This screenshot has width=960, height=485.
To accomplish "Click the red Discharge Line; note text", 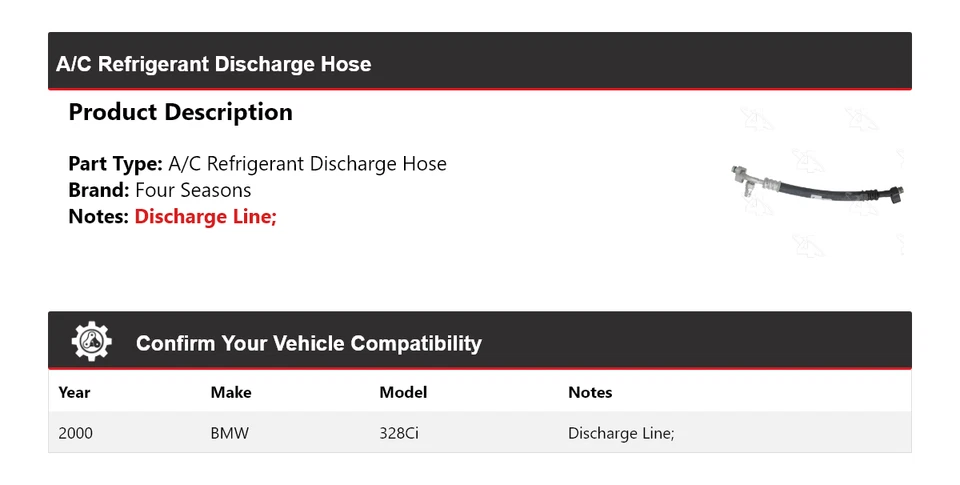I will click(x=206, y=216).
